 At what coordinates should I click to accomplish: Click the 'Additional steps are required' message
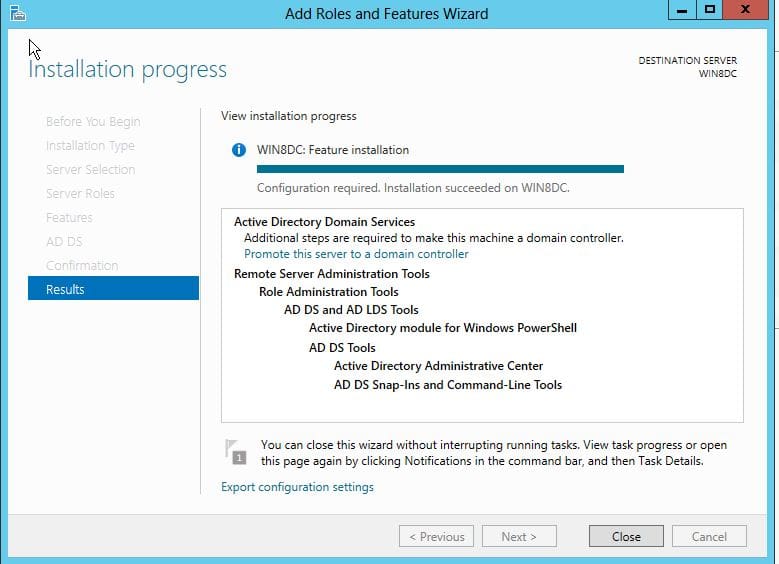click(434, 238)
